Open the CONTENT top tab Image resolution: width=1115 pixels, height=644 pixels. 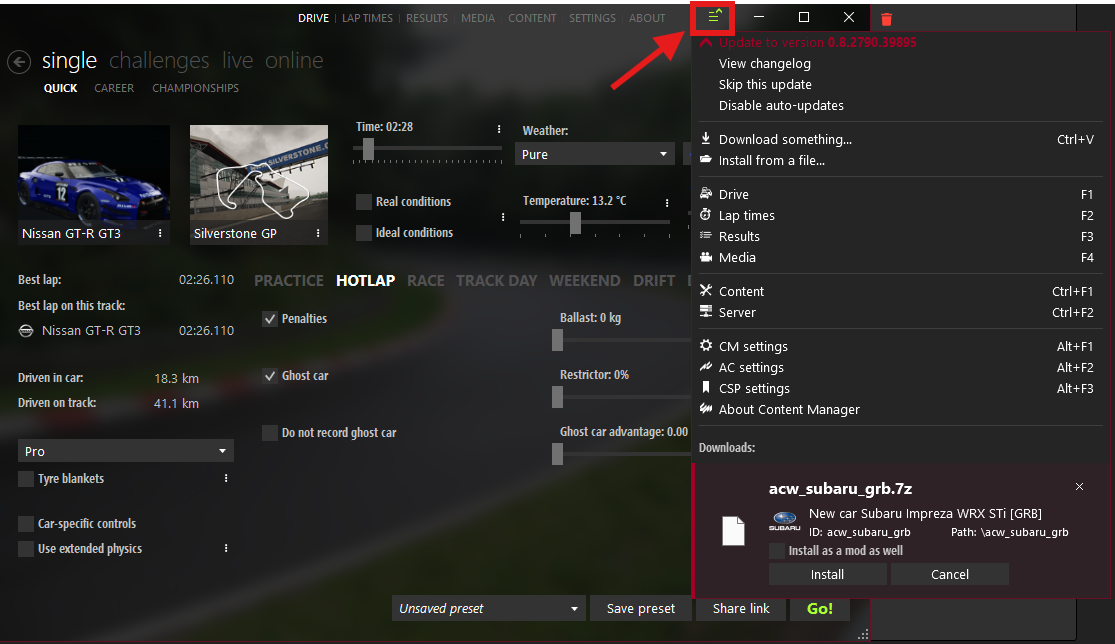tap(532, 18)
